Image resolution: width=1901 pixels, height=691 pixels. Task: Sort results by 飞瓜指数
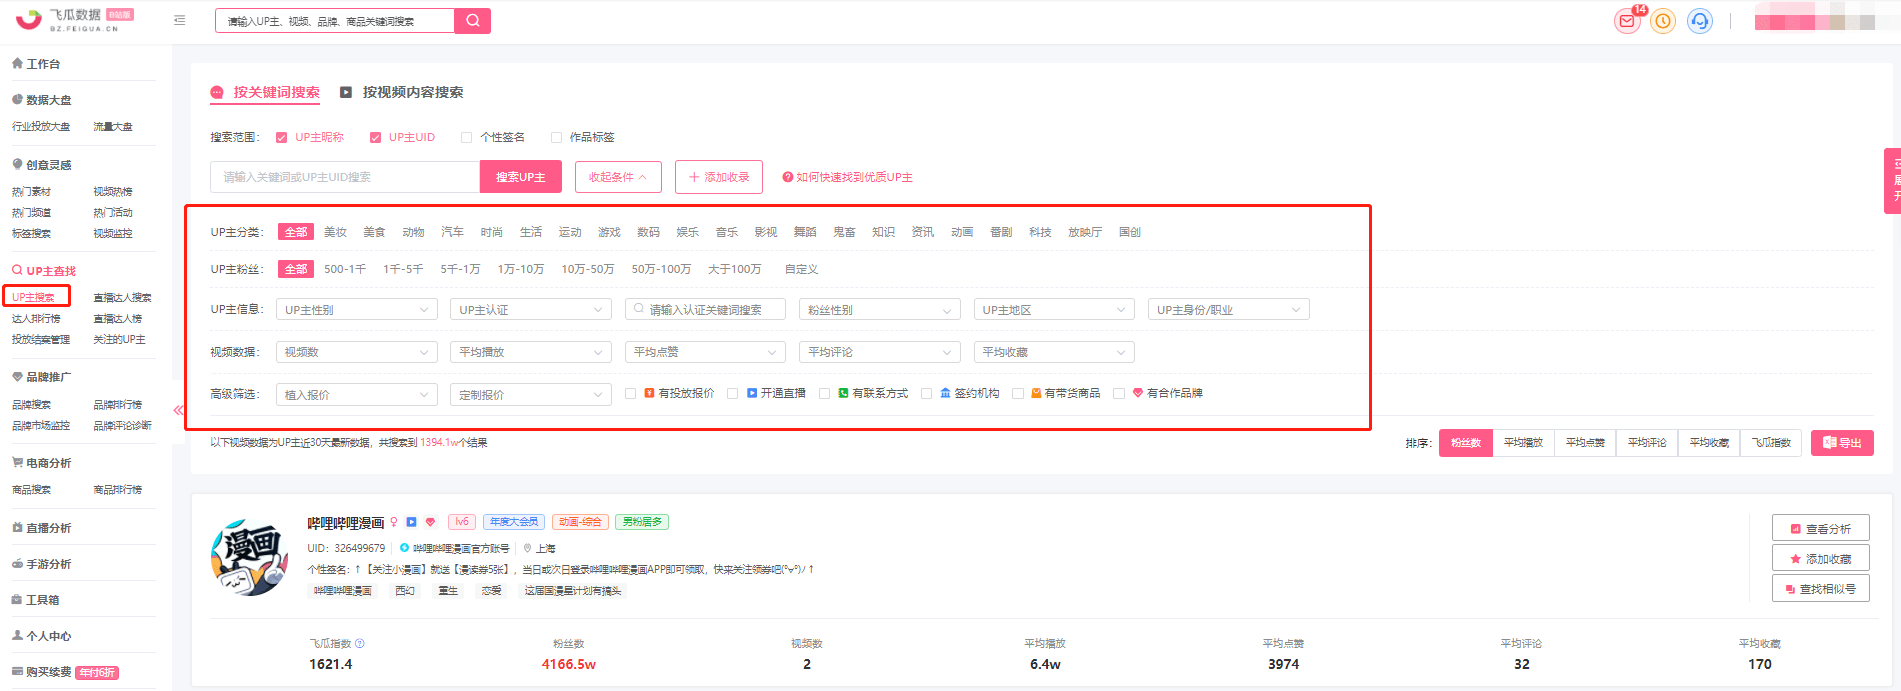(1771, 443)
